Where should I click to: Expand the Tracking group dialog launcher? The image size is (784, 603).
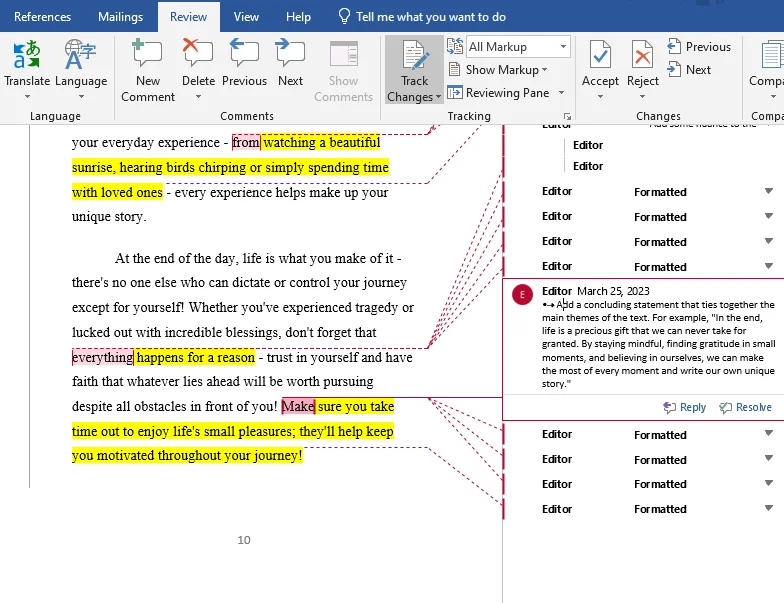pyautogui.click(x=565, y=116)
